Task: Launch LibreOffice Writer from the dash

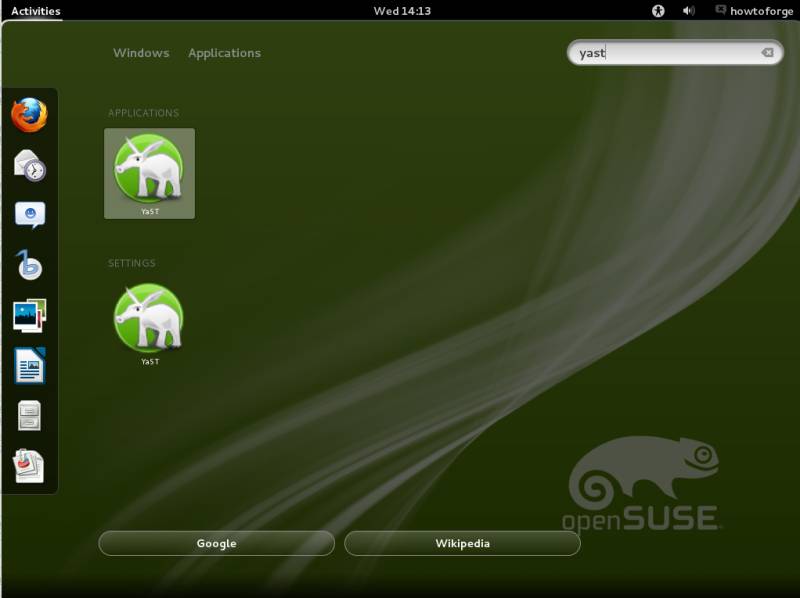Action: (30, 365)
